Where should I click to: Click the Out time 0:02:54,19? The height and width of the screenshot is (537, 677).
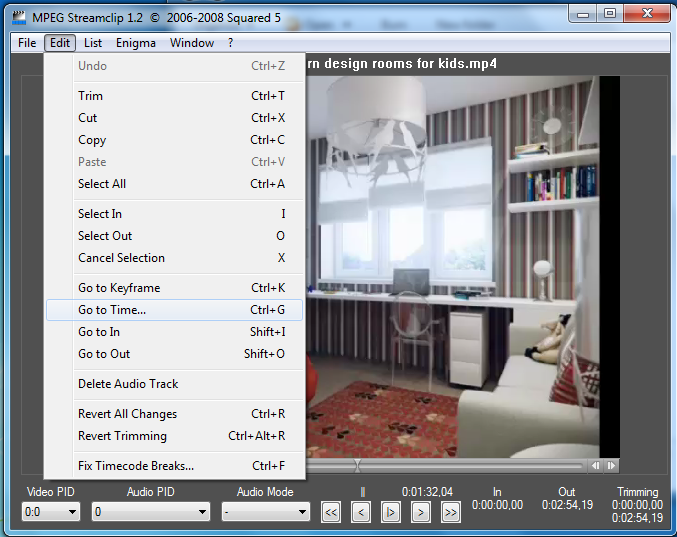coord(567,505)
